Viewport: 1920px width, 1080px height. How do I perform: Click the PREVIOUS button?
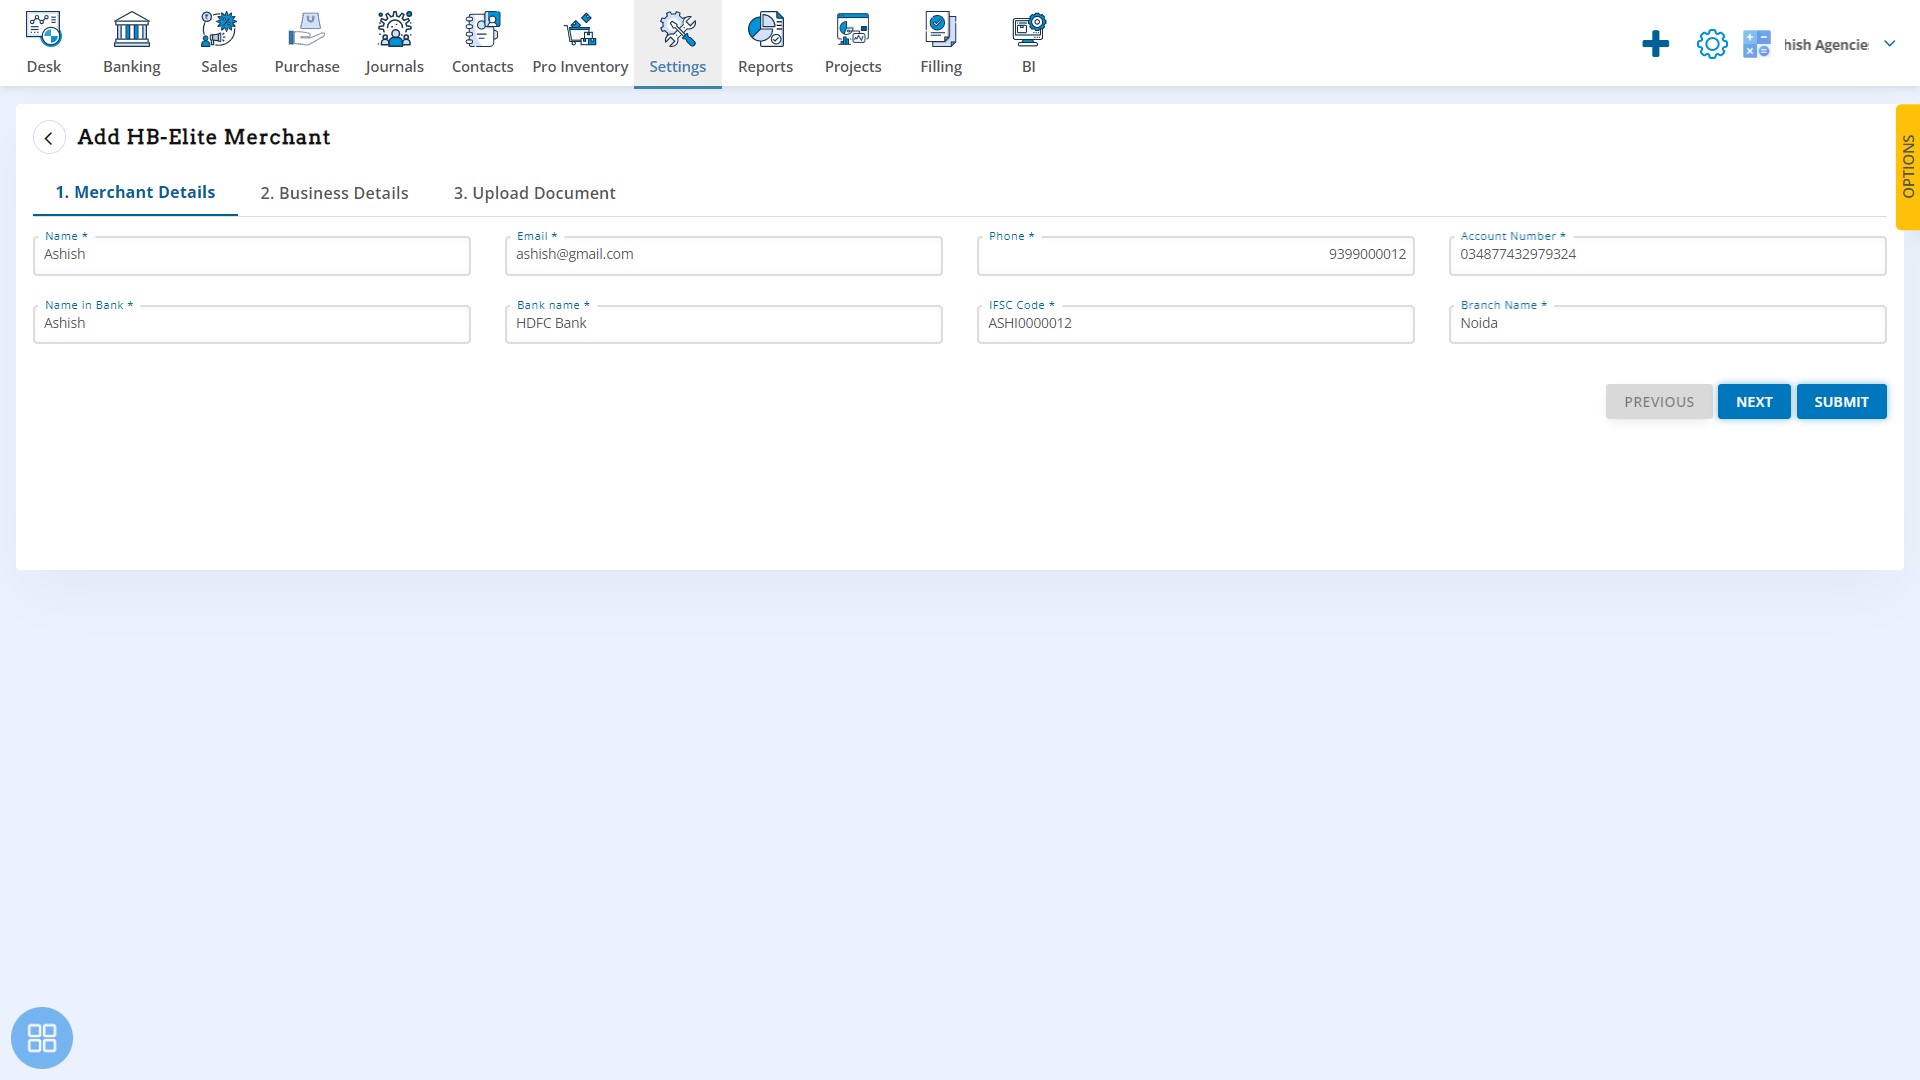pos(1659,402)
